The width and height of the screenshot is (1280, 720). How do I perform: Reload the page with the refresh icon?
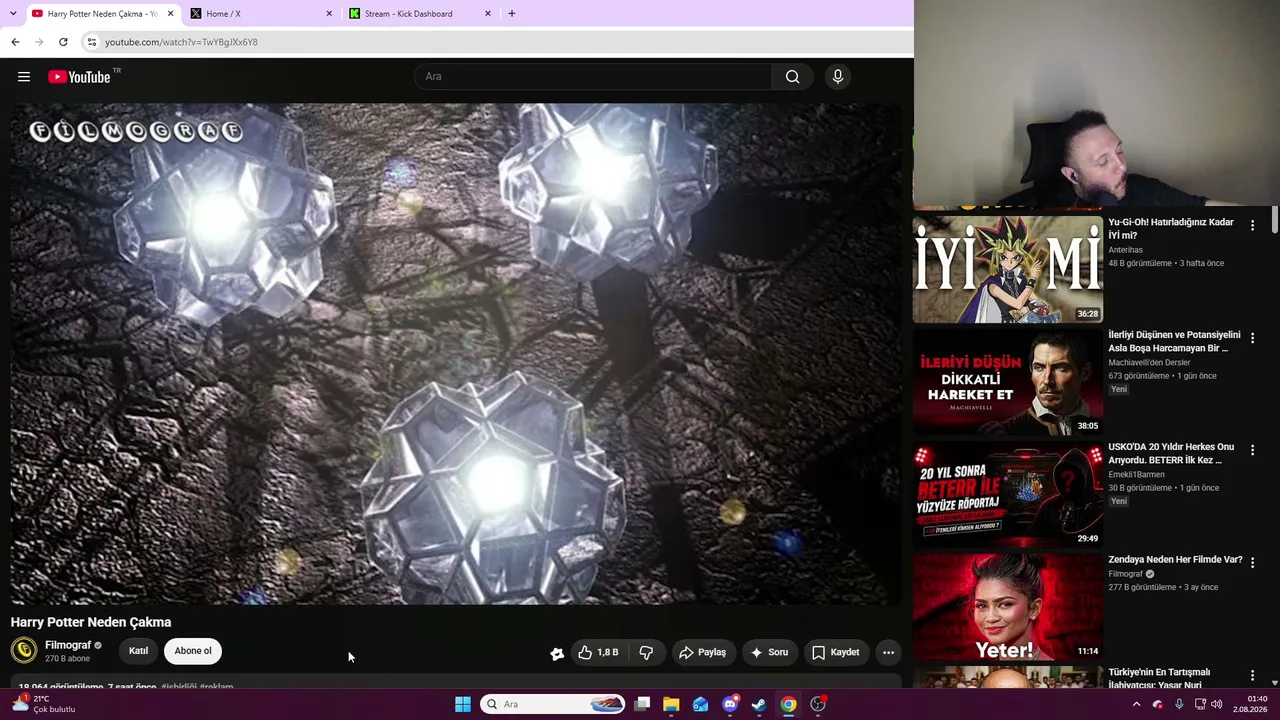[63, 42]
